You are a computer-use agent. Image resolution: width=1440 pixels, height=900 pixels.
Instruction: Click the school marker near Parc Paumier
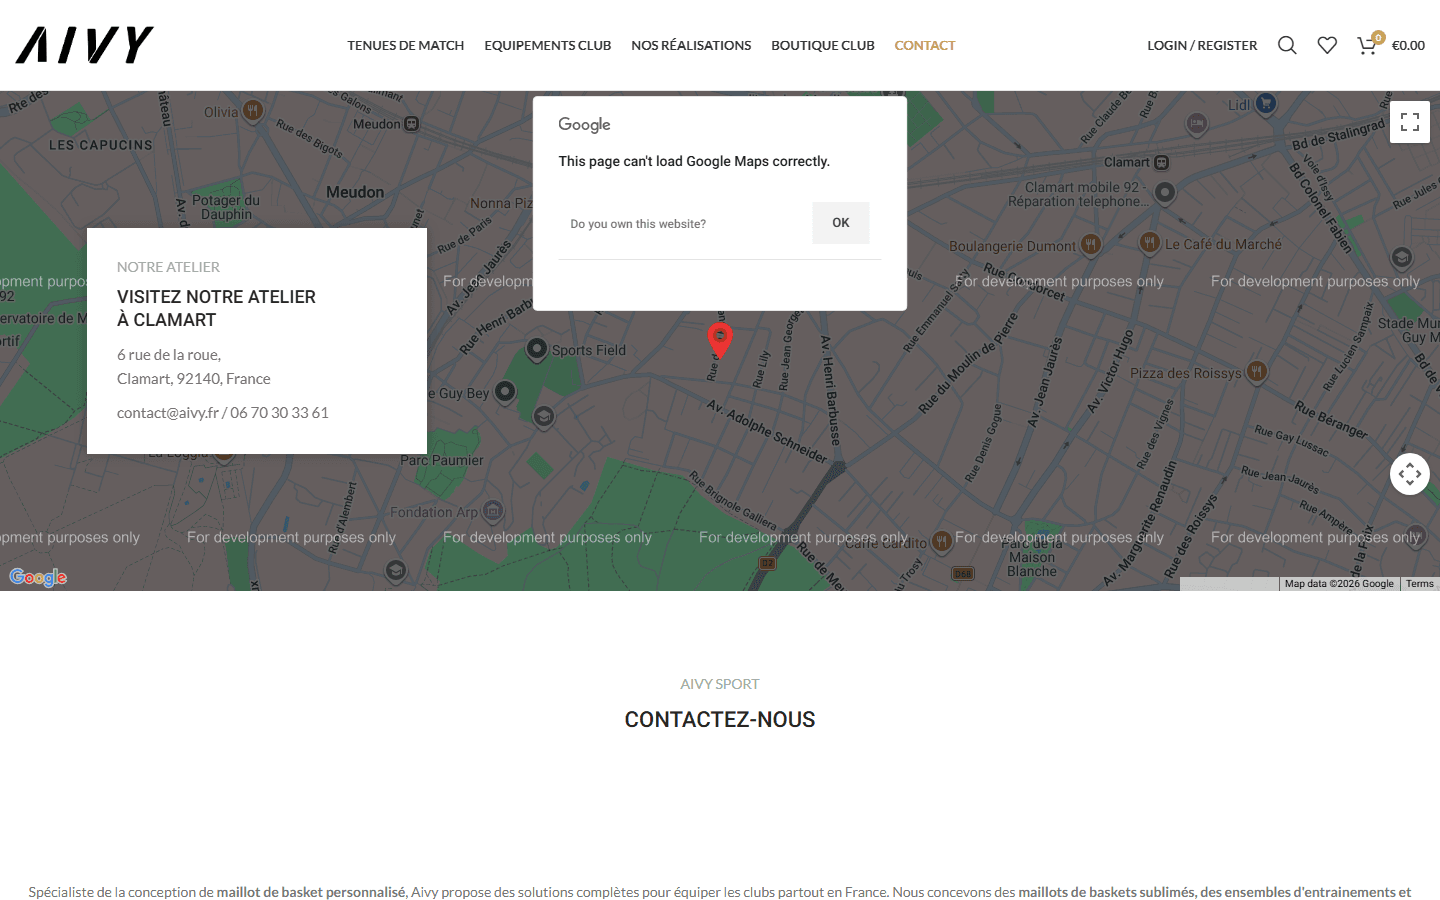(544, 416)
